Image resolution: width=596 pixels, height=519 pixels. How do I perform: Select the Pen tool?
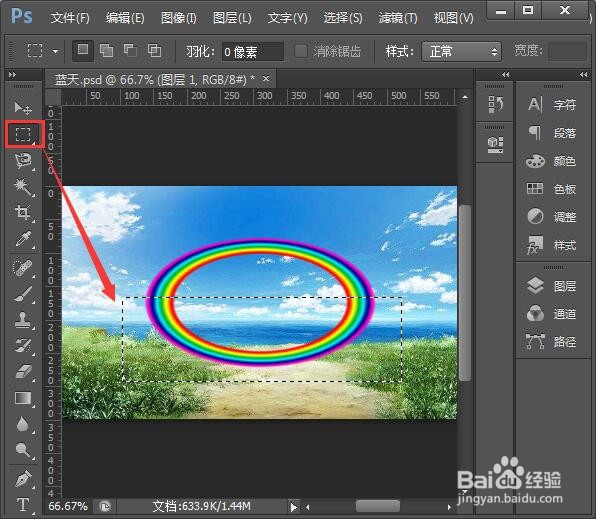tap(23, 479)
